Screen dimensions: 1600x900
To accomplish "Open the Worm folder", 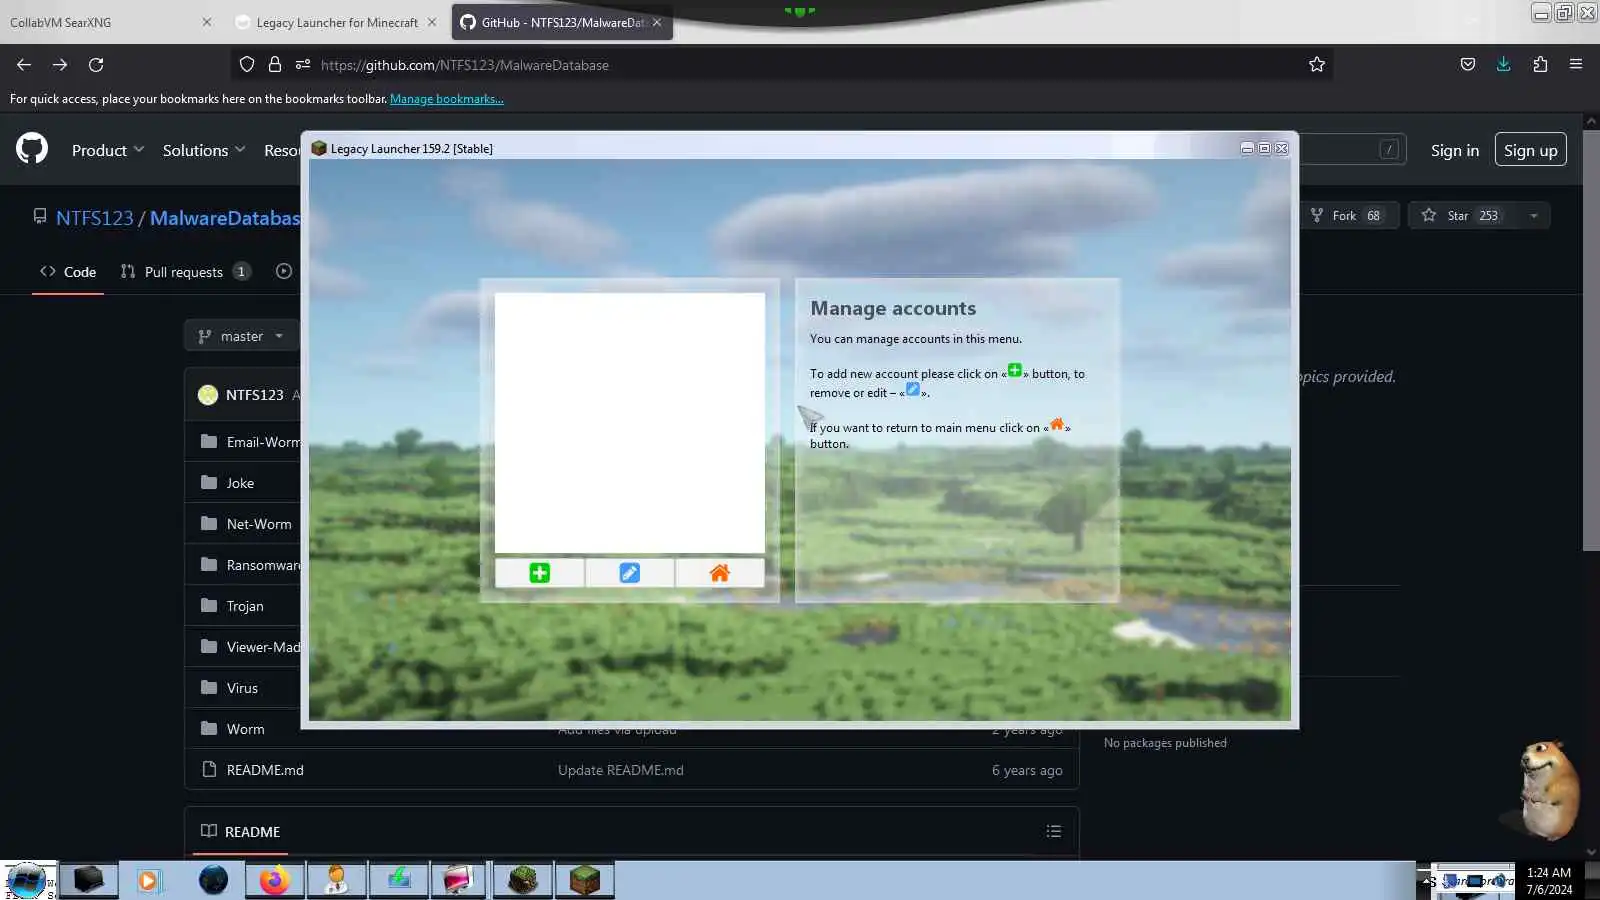I will click(245, 729).
